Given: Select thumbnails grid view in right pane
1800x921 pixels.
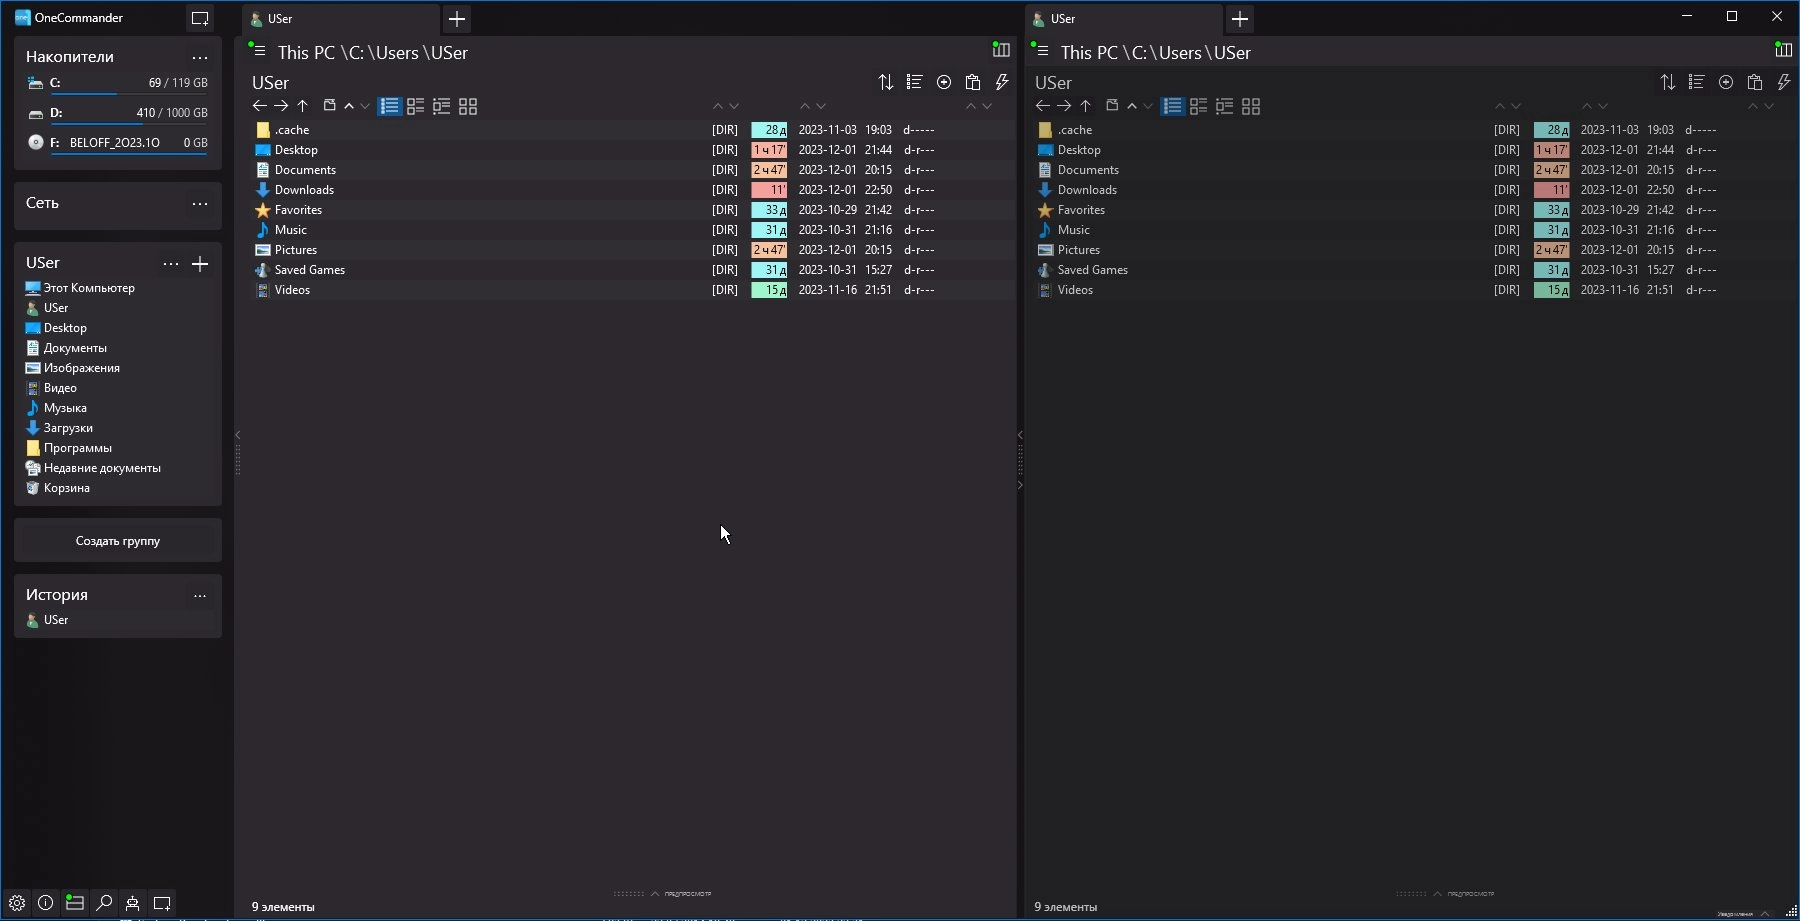Looking at the screenshot, I should point(1251,106).
